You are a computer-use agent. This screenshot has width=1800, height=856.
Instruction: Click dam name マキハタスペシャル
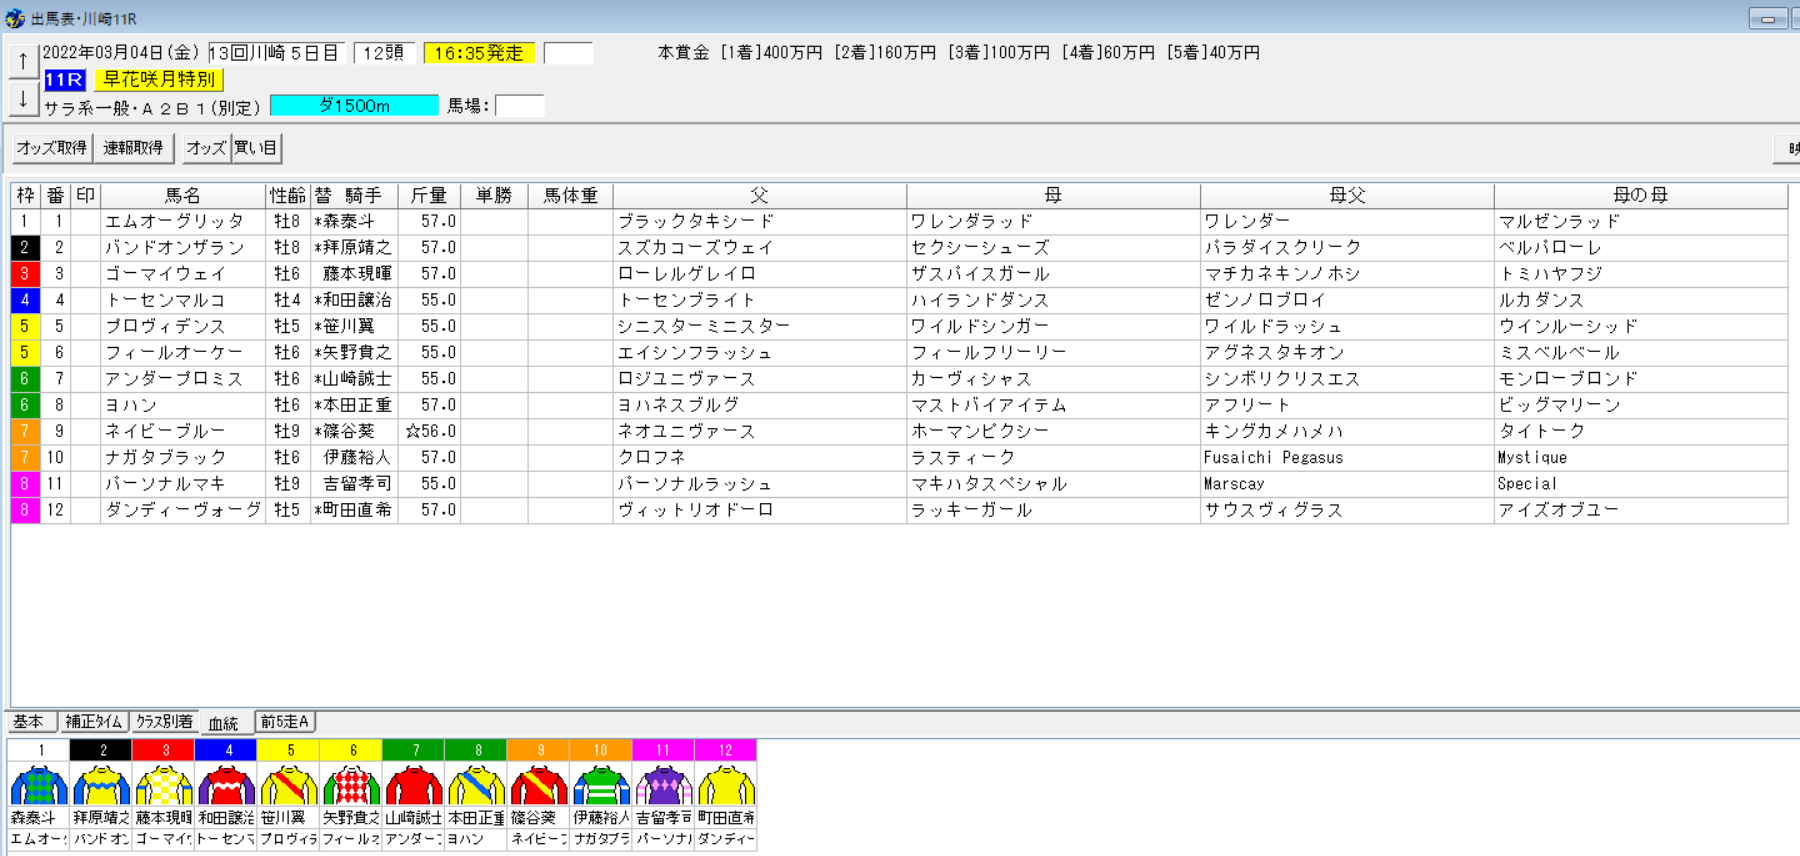point(989,484)
